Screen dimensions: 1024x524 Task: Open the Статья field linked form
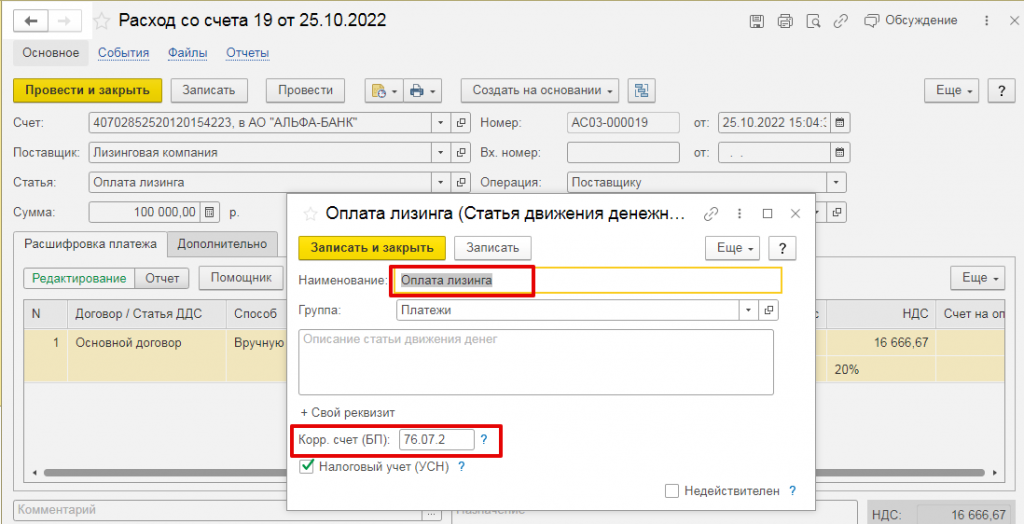[x=460, y=183]
